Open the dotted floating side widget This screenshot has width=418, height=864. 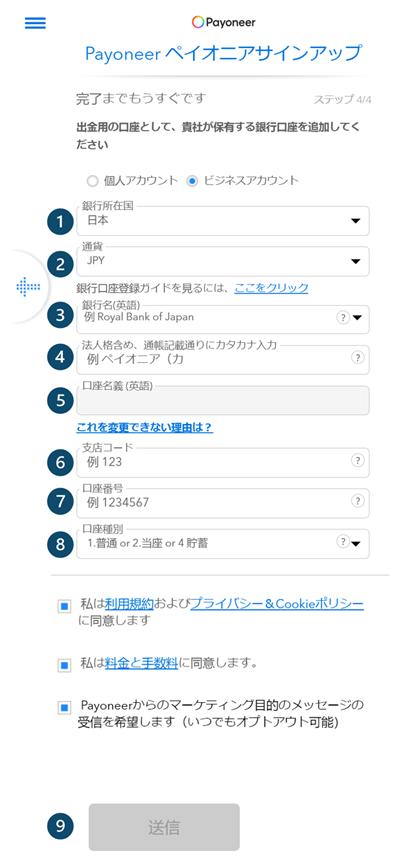click(28, 287)
